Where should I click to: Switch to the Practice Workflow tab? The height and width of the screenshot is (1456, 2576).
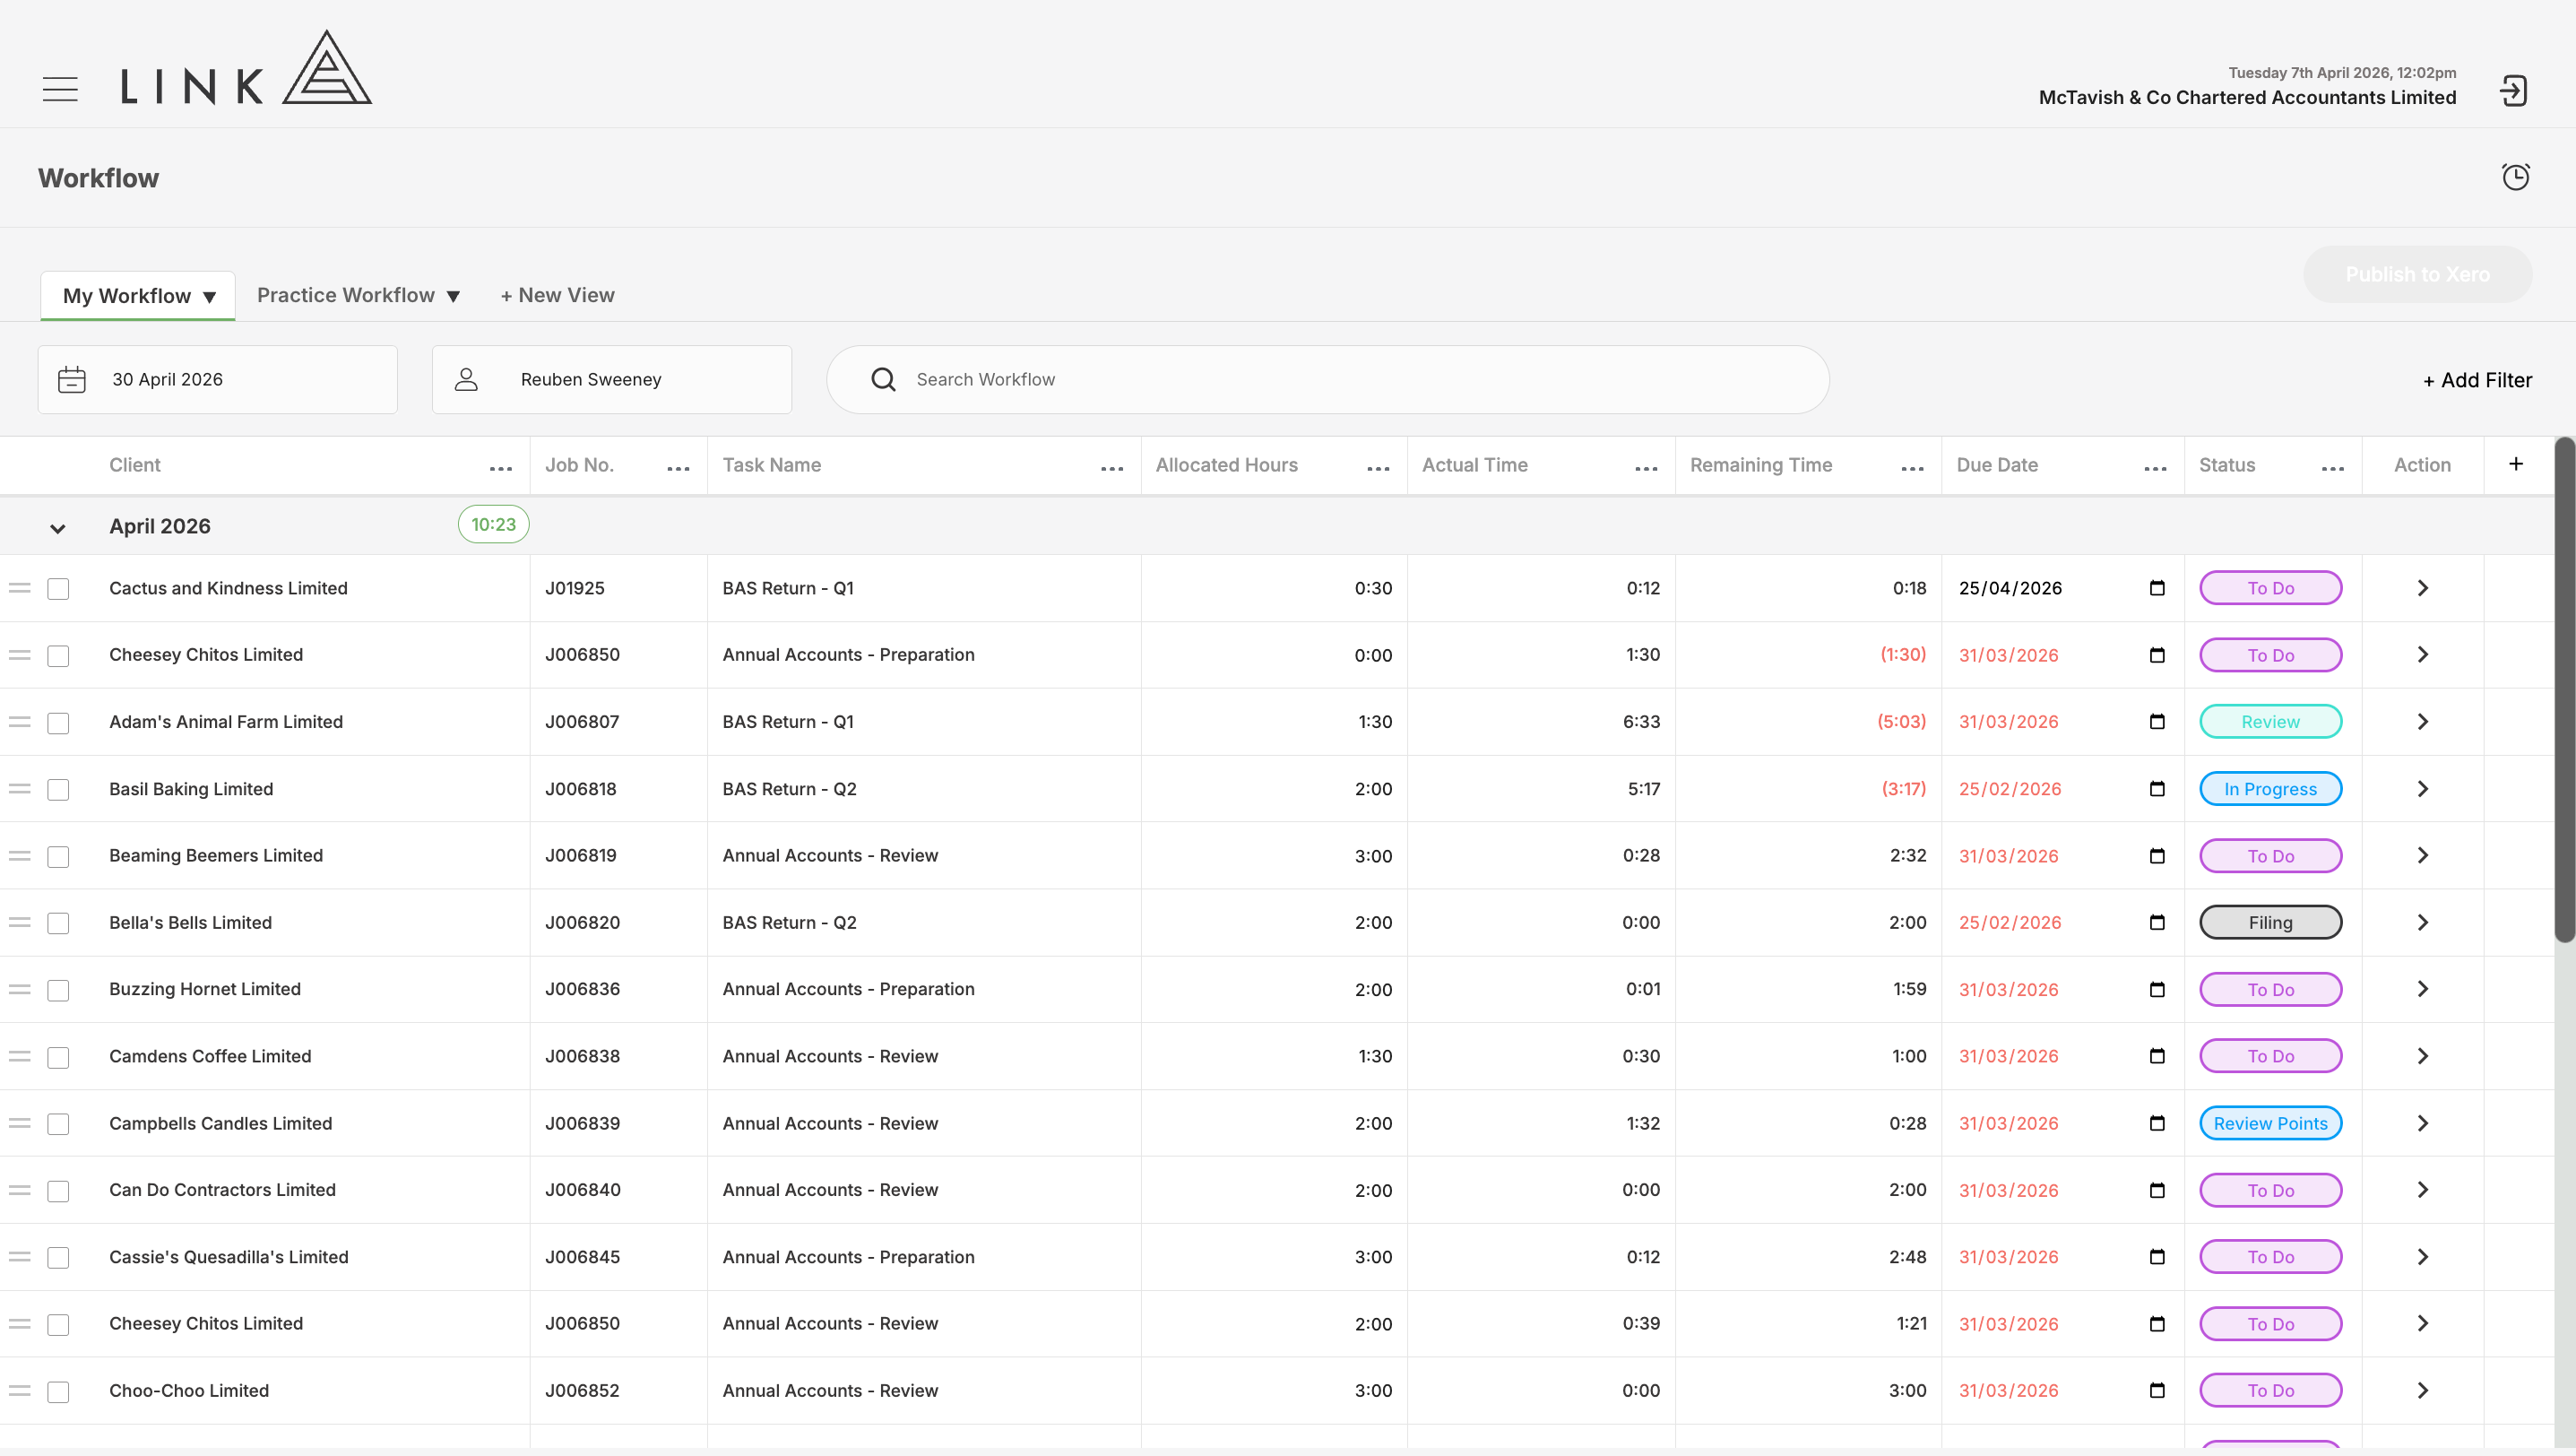tap(346, 295)
